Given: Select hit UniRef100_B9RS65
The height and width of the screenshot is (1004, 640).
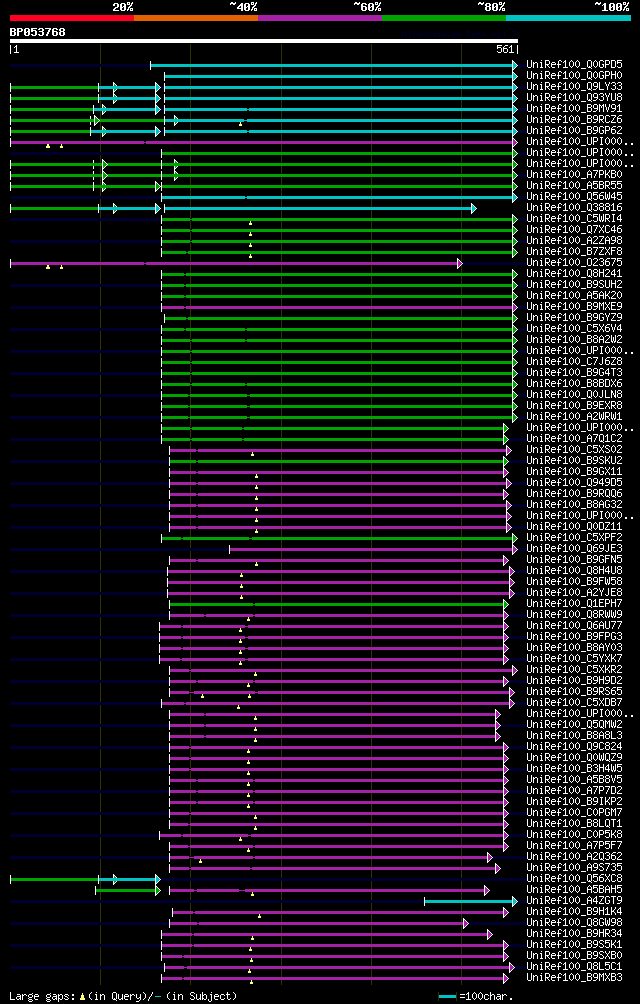Looking at the screenshot, I should coord(574,691).
